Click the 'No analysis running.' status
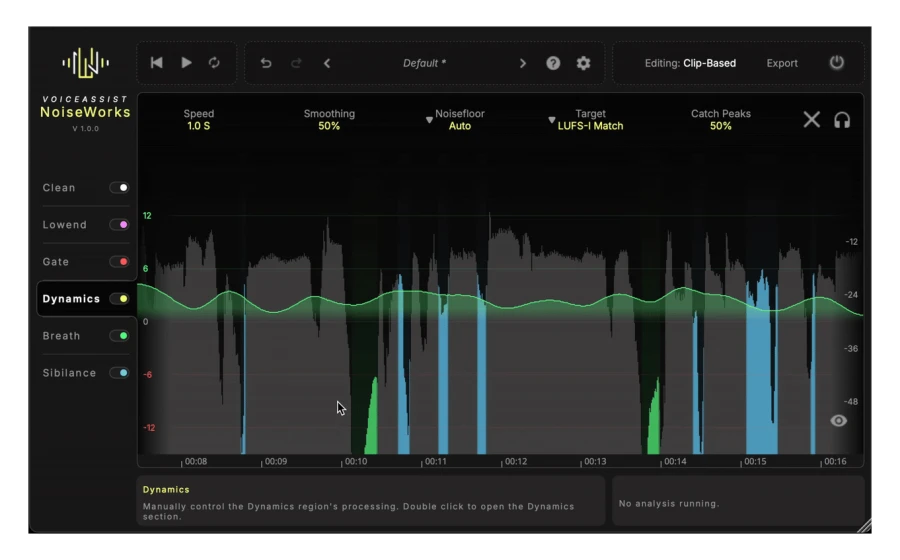 click(x=669, y=503)
